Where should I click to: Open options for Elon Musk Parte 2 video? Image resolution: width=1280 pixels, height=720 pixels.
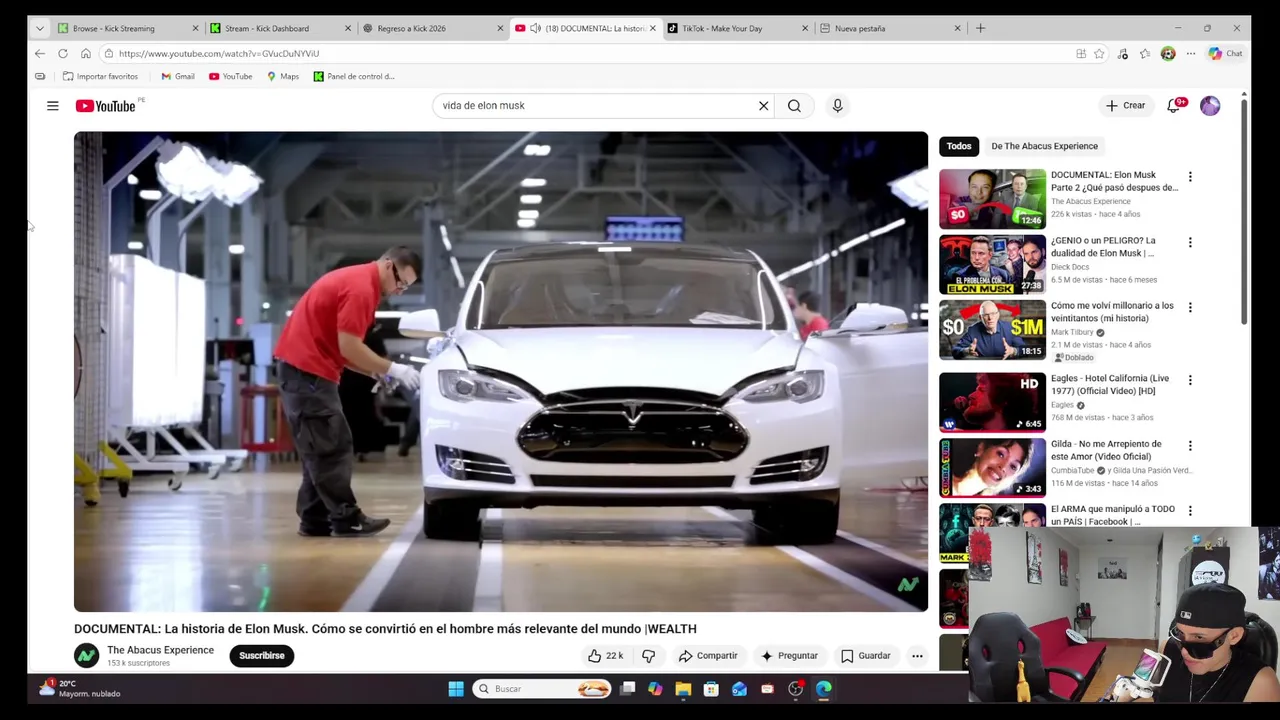point(1190,177)
